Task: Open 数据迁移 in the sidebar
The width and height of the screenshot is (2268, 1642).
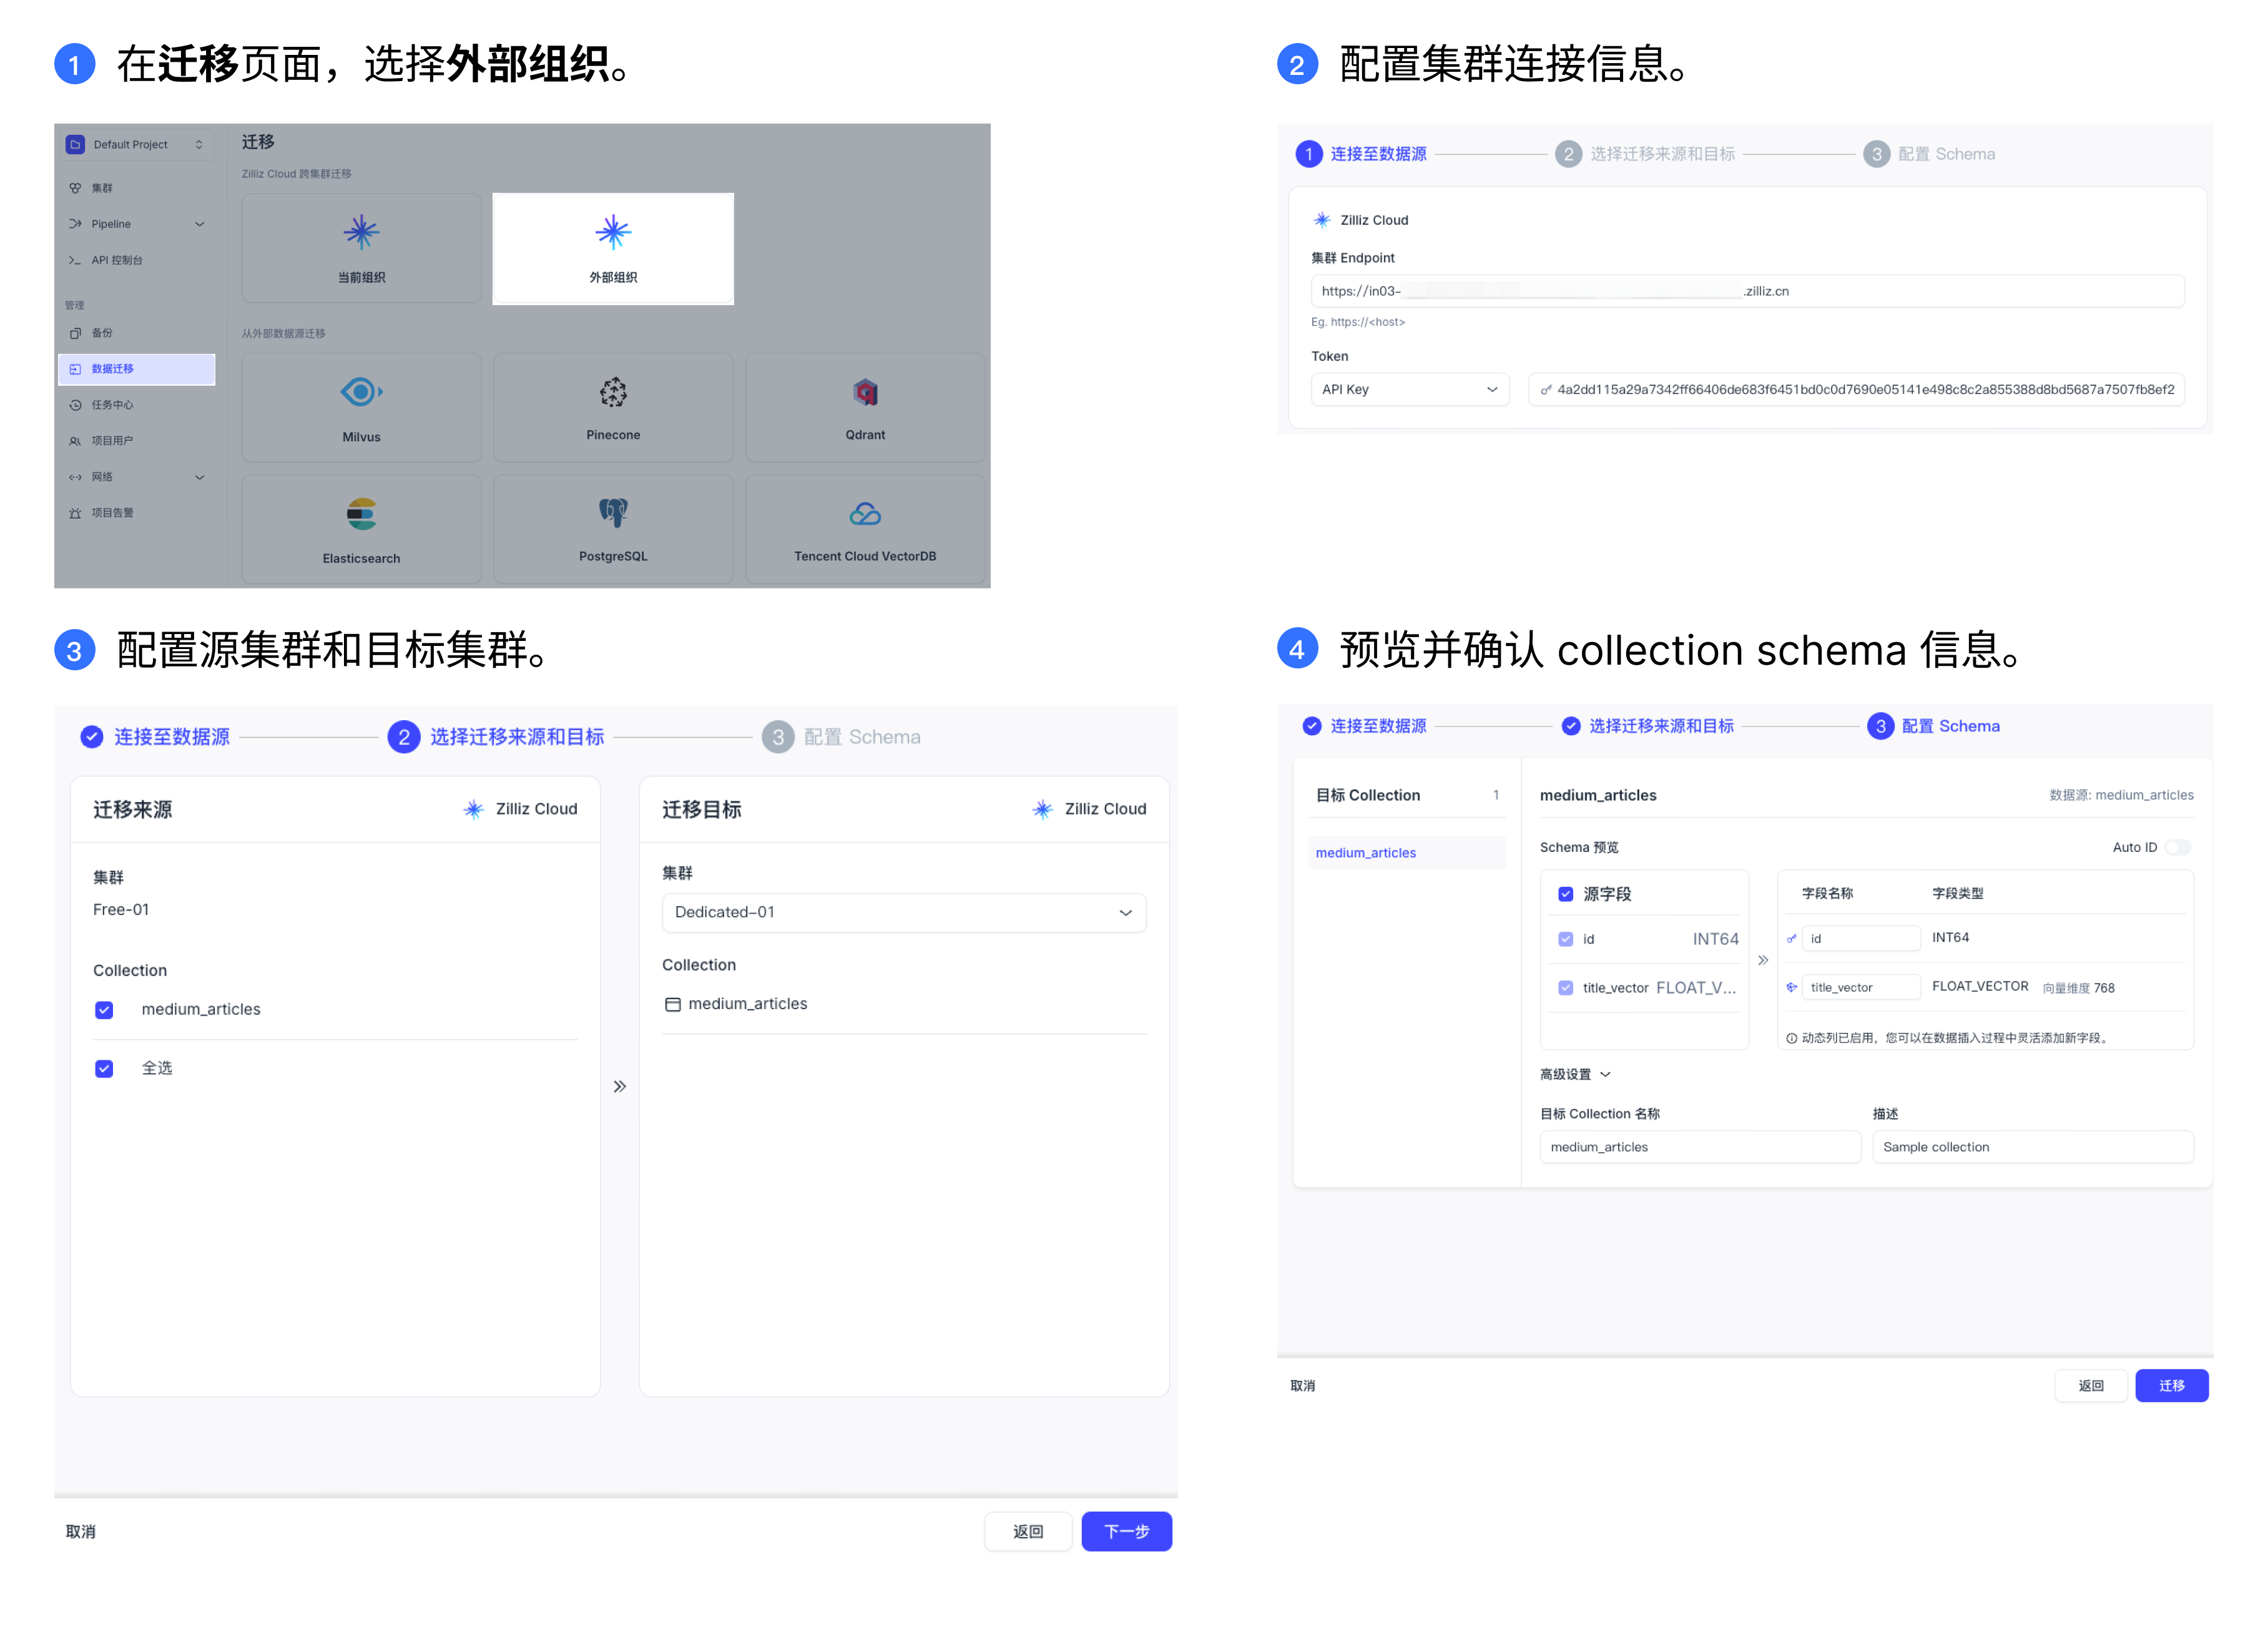Action: coord(137,369)
